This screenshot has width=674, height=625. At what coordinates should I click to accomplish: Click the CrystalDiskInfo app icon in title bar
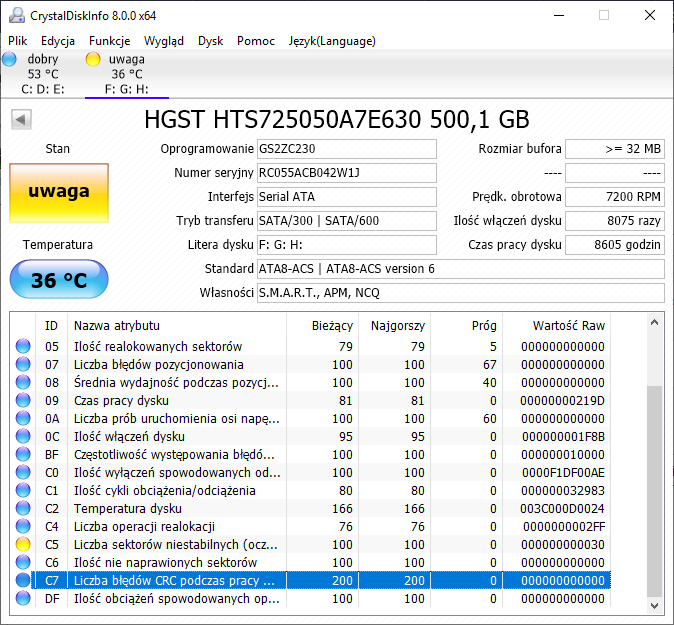point(17,15)
